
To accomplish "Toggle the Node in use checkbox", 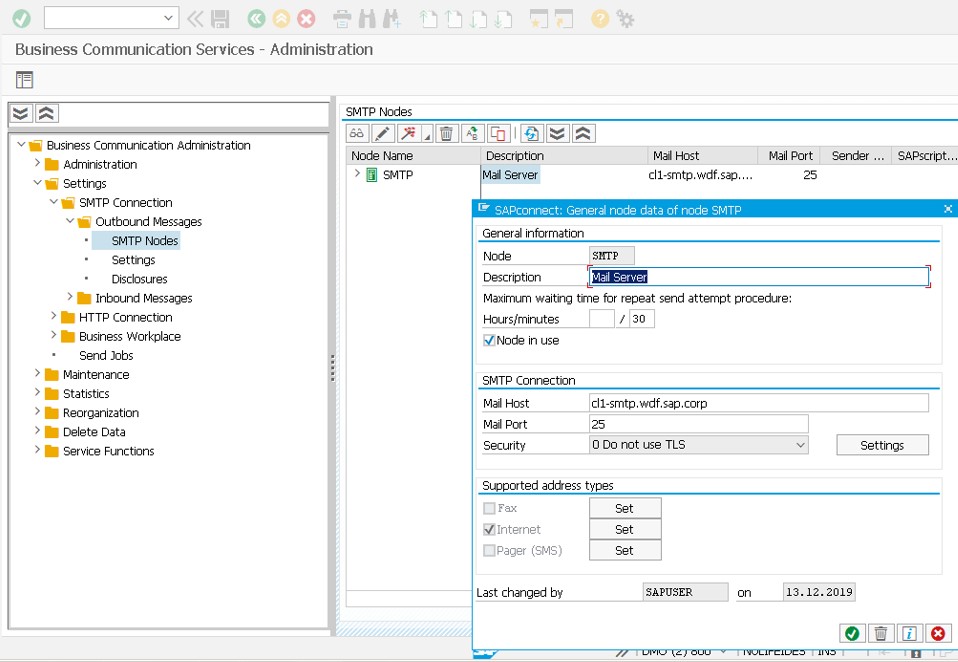I will click(x=489, y=341).
